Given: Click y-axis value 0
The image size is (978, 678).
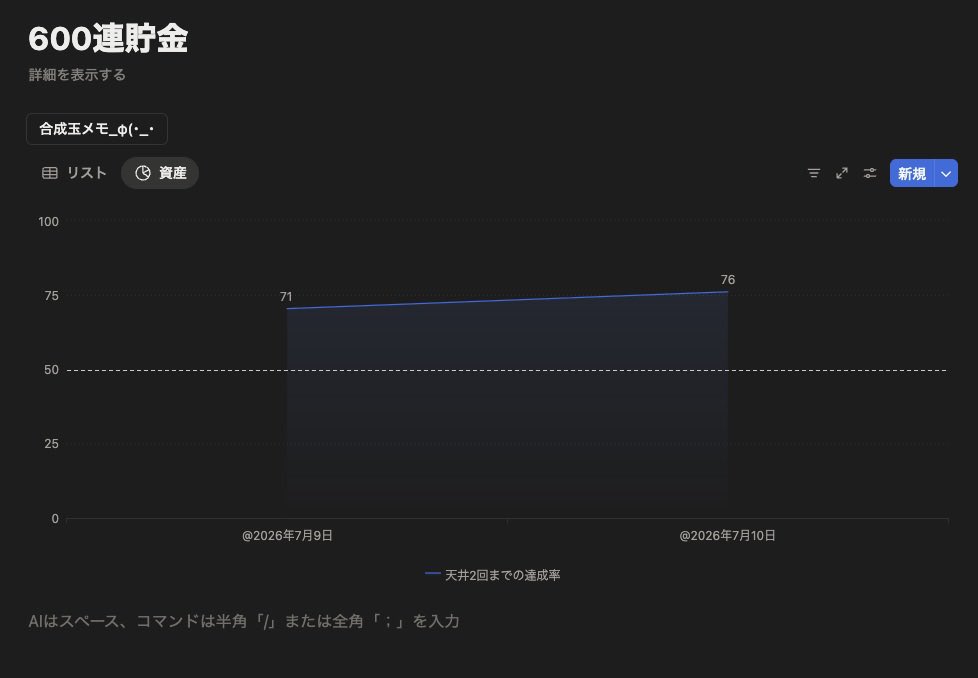Looking at the screenshot, I should (55, 518).
